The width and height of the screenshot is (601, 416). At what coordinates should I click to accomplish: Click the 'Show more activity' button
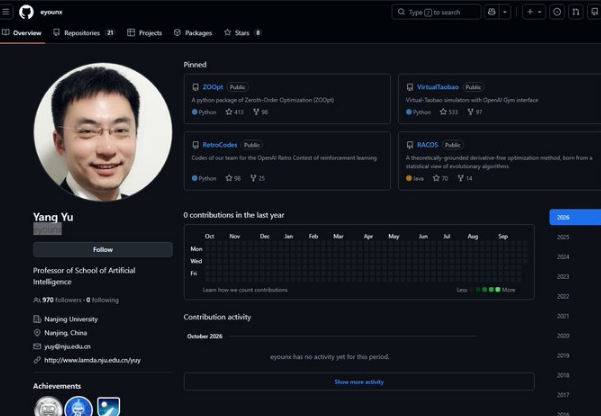point(359,382)
